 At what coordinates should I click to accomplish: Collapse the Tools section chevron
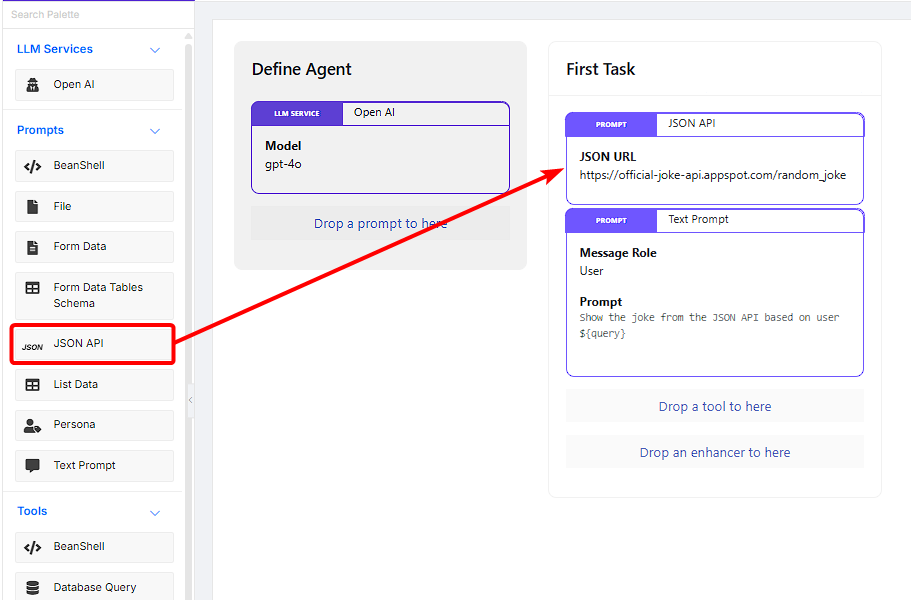[x=155, y=512]
